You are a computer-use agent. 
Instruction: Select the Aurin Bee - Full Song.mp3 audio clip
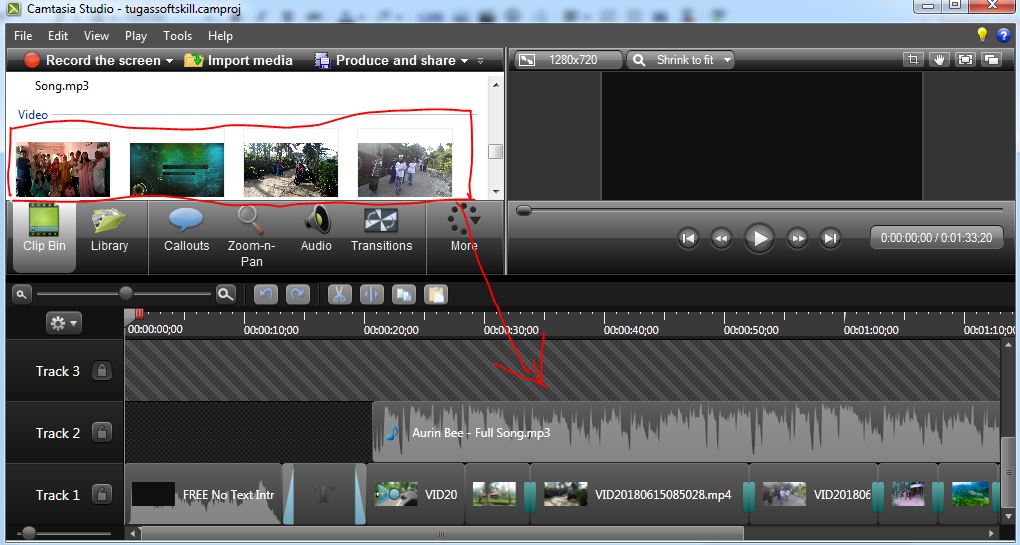pos(686,432)
